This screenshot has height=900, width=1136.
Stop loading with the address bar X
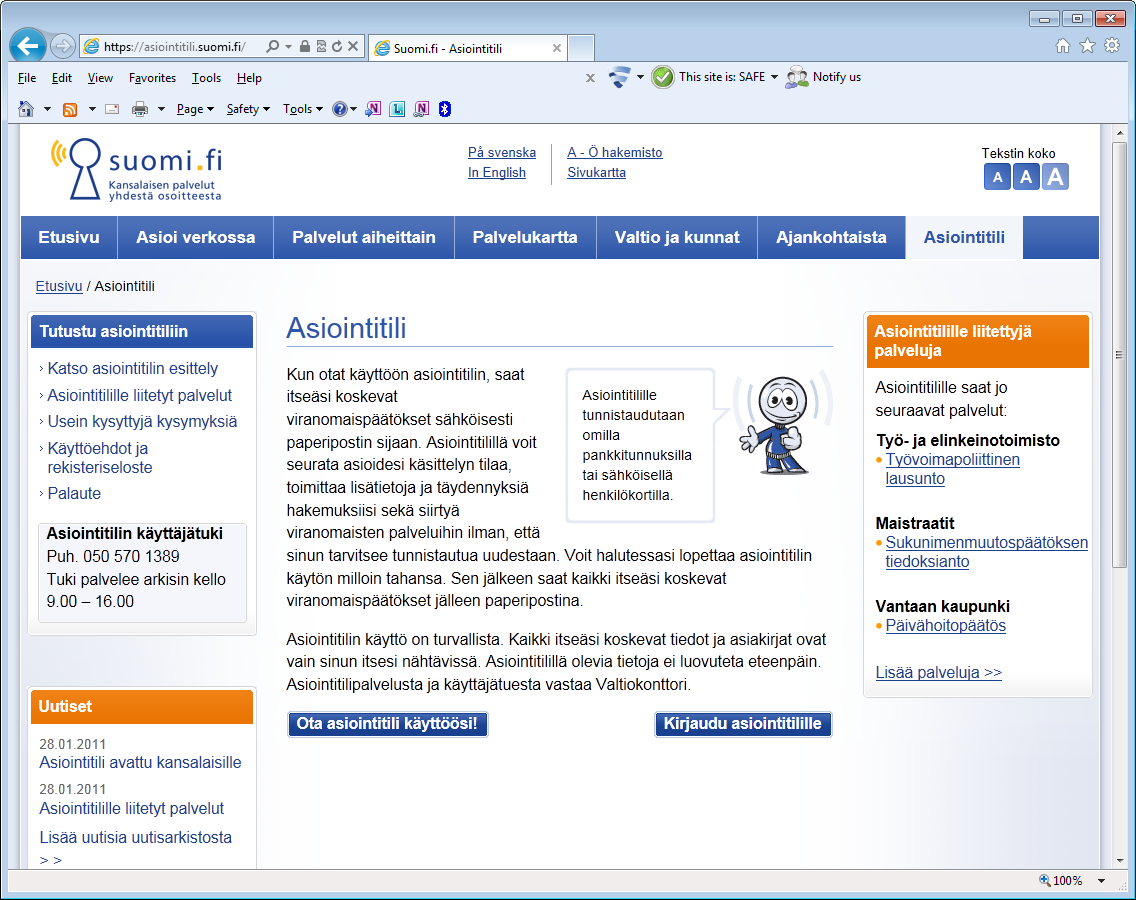353,46
